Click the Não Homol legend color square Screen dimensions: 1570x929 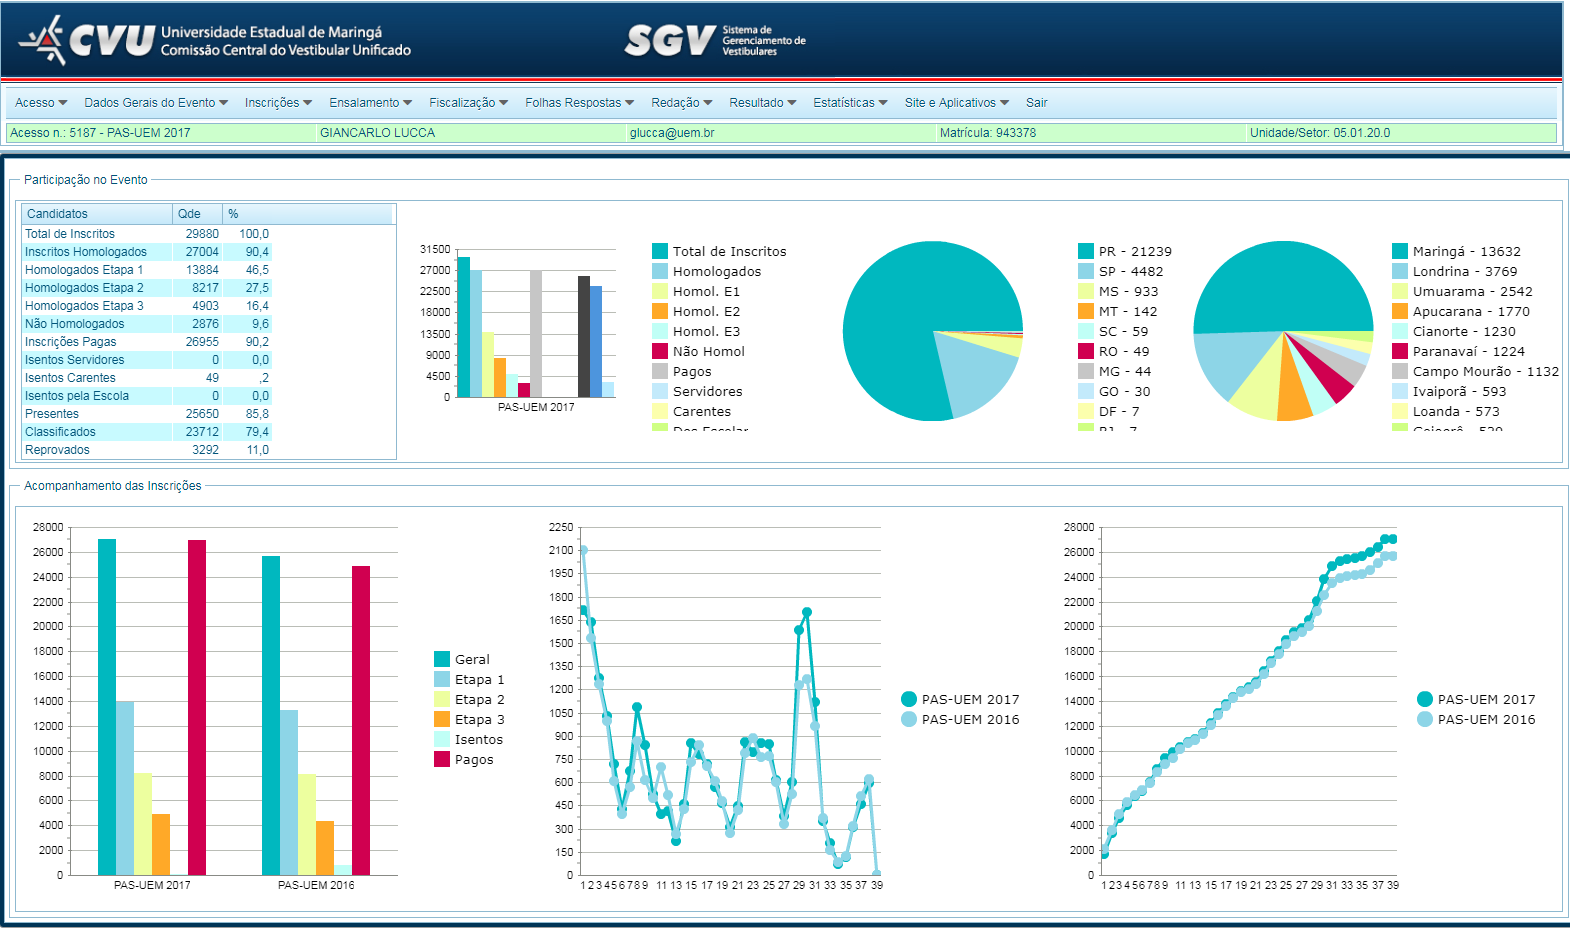coord(660,351)
